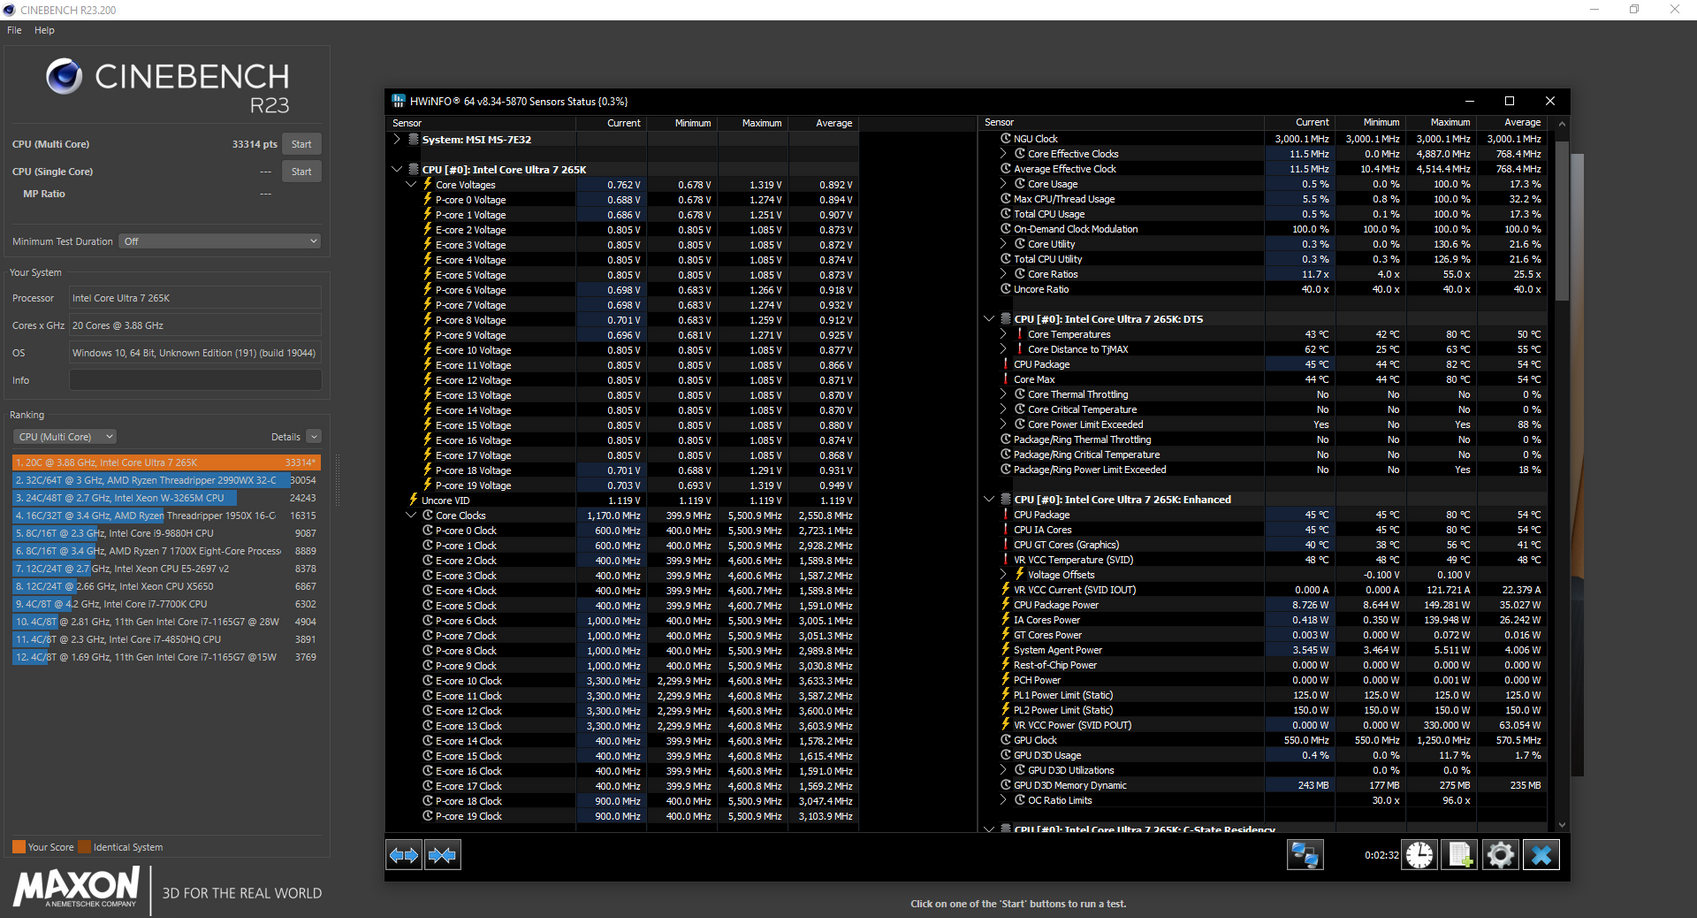This screenshot has height=918, width=1697.
Task: Click the lightning icon beside CPU Package Power
Action: tap(1005, 605)
